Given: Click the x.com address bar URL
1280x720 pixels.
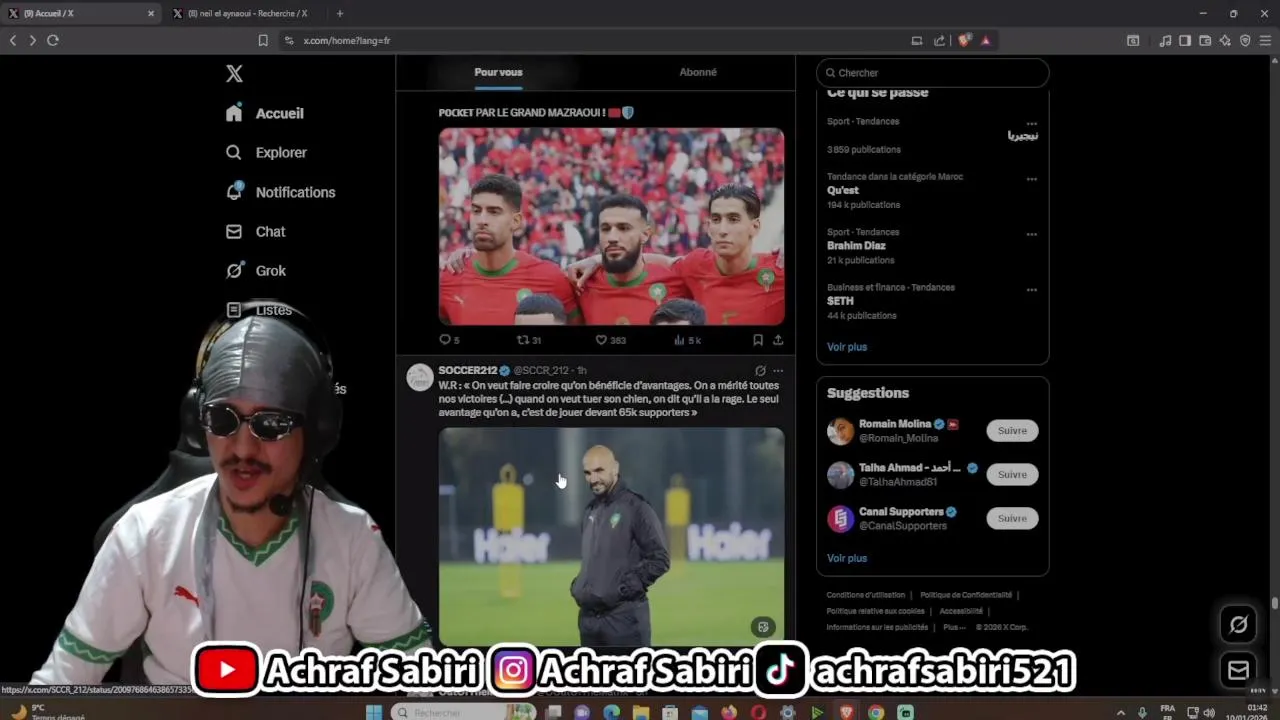Looking at the screenshot, I should 346,41.
